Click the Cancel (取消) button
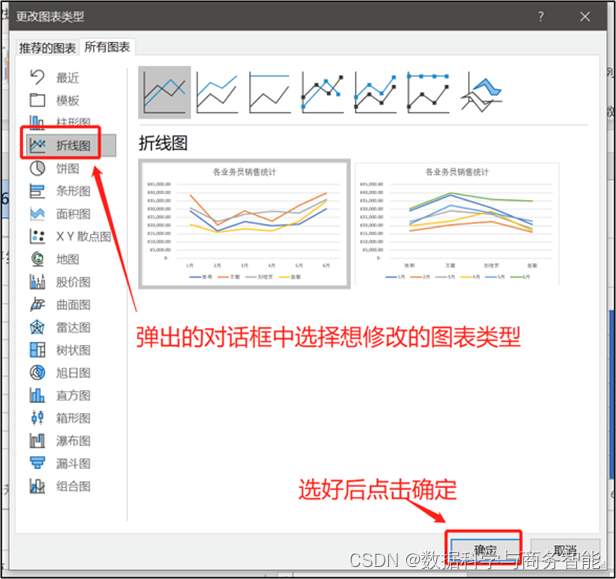616x579 pixels. [x=565, y=550]
